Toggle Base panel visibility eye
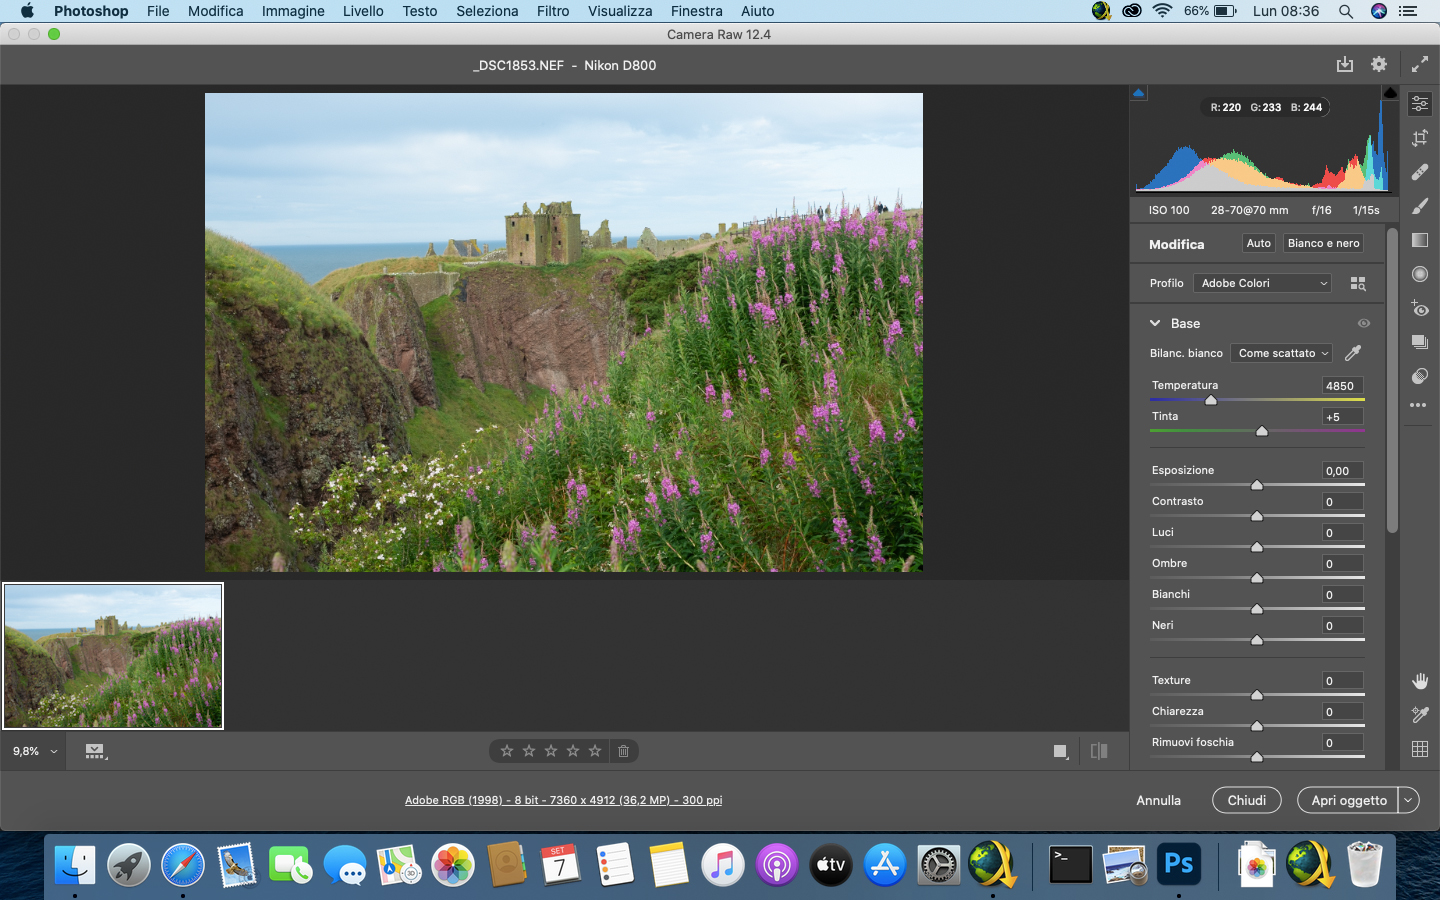This screenshot has width=1440, height=900. tap(1364, 324)
